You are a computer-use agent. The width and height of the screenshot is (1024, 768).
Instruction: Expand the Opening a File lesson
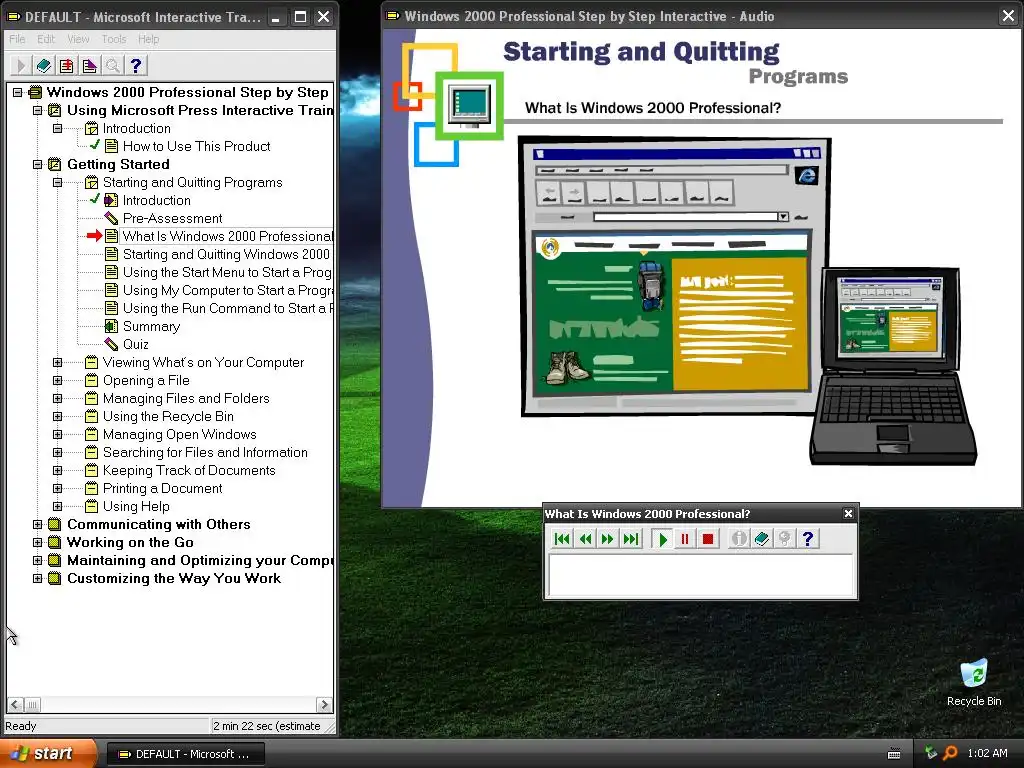[57, 380]
